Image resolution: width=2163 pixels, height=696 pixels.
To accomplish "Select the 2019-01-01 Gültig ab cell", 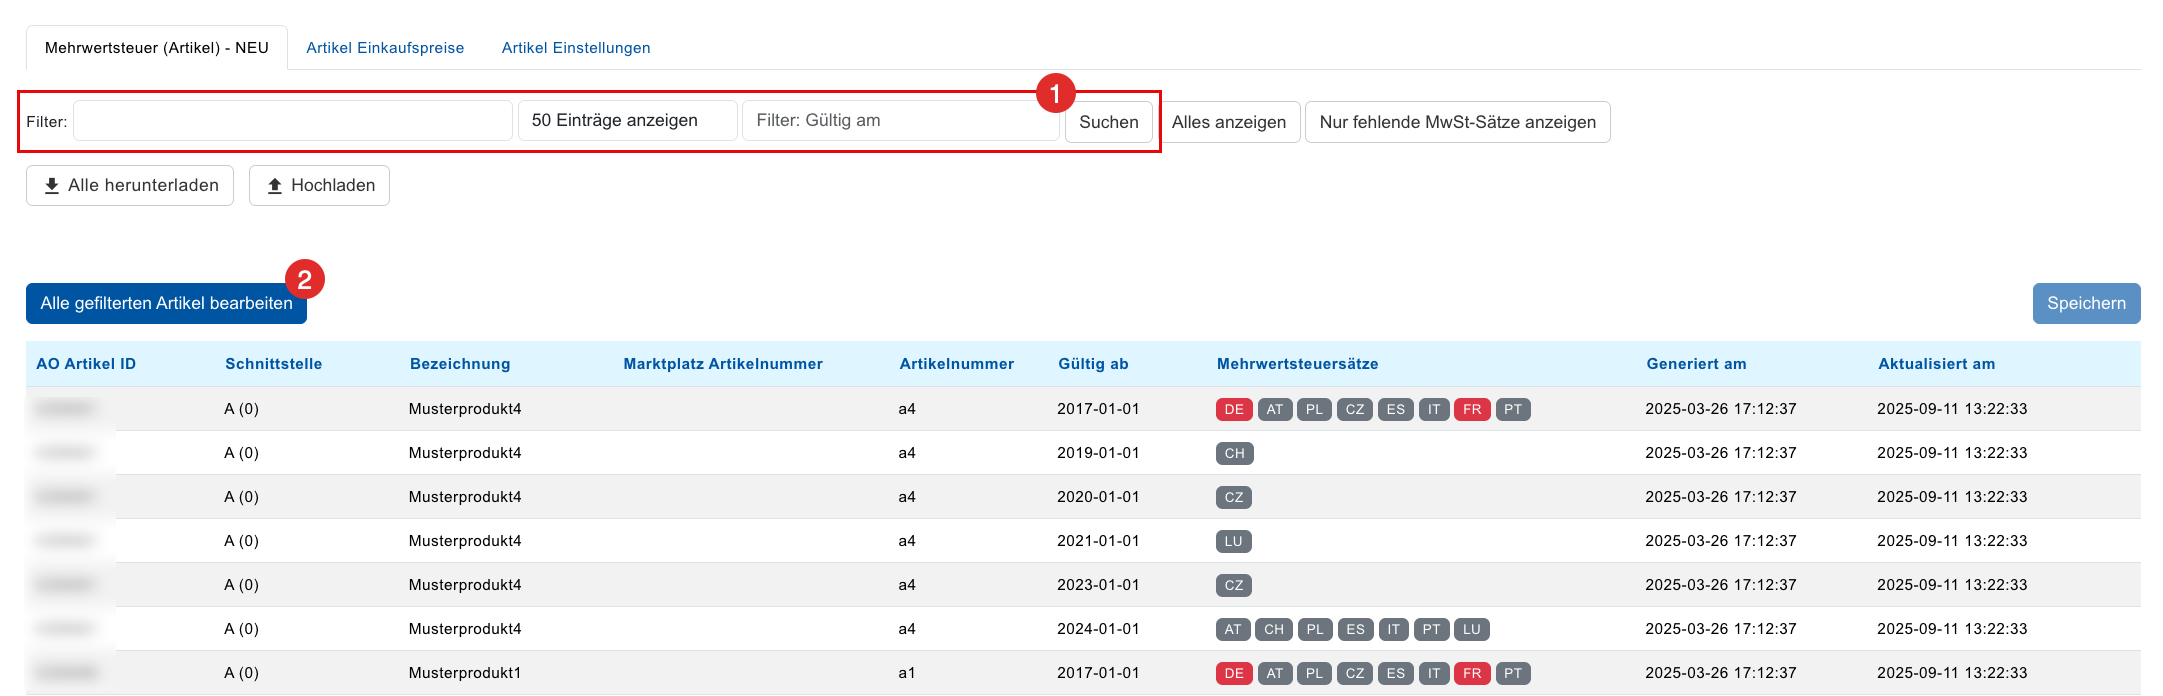I will (x=1098, y=453).
